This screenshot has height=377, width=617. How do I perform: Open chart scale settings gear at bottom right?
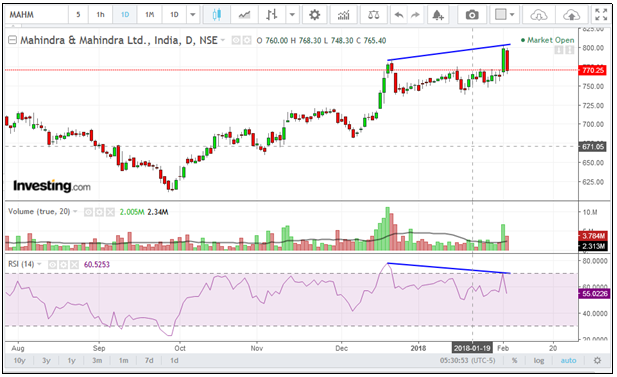click(x=597, y=360)
